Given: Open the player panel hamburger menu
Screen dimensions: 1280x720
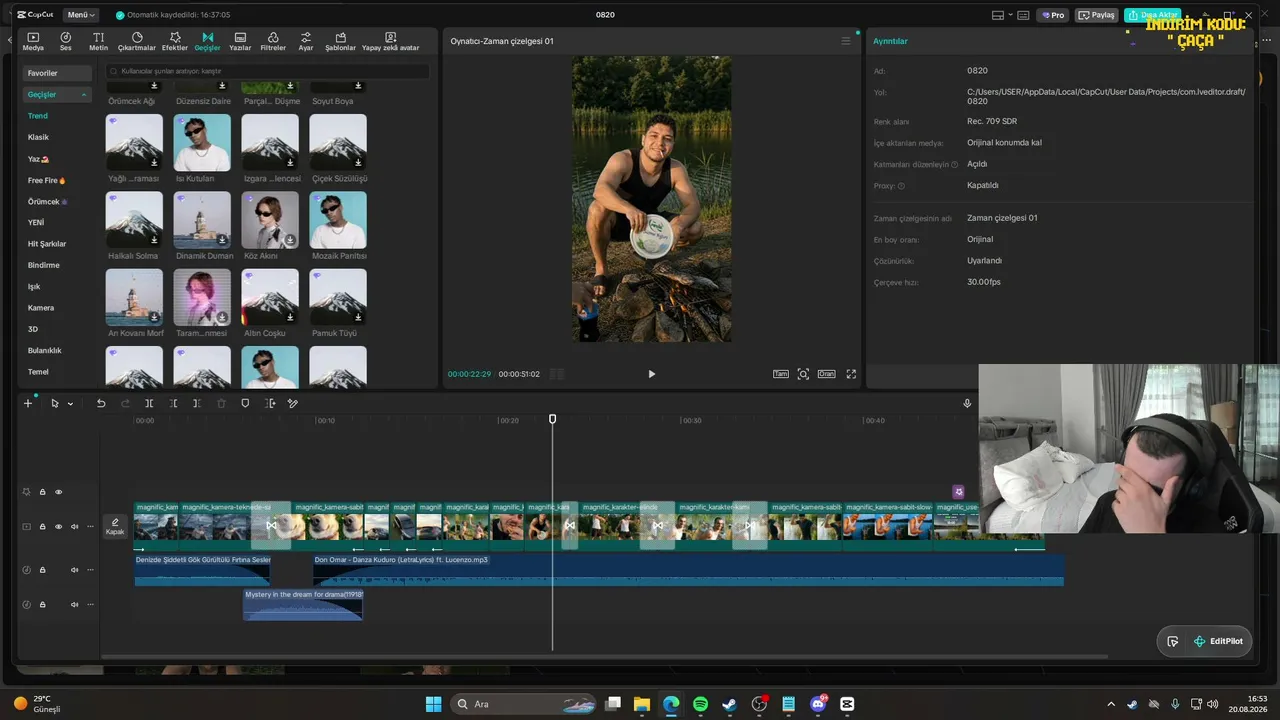Looking at the screenshot, I should coord(846,41).
